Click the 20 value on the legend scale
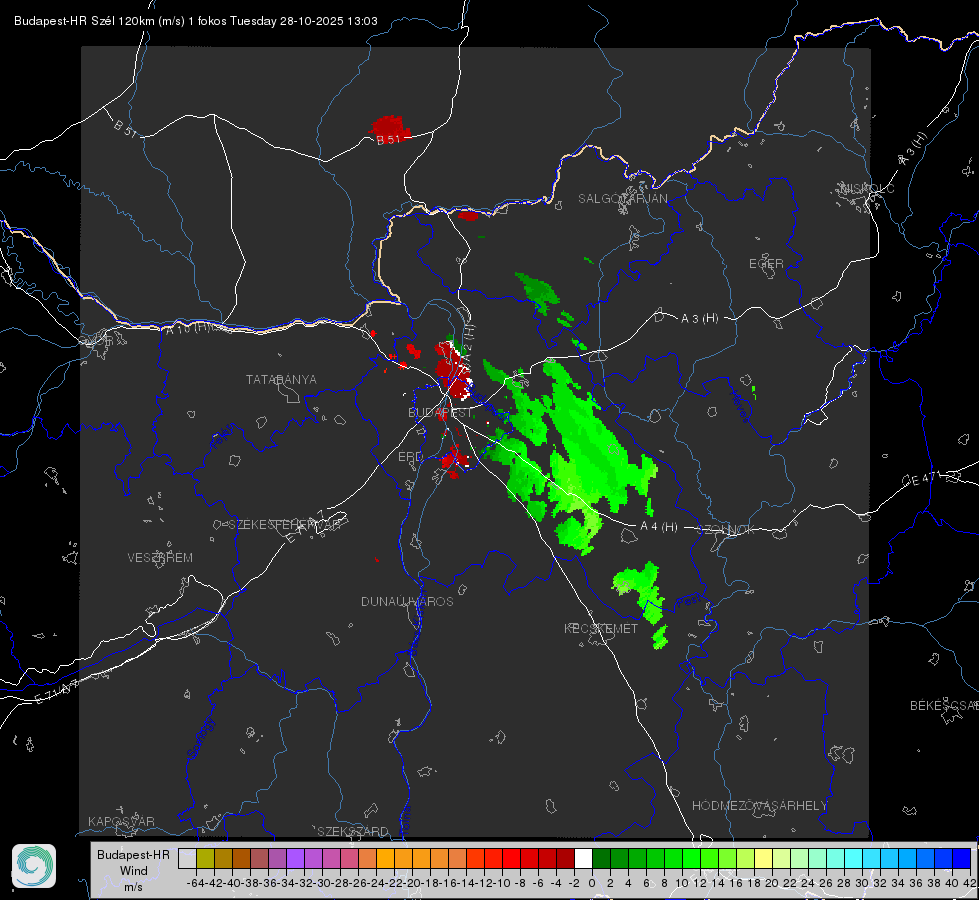Screen dimensions: 979x900 click(772, 883)
